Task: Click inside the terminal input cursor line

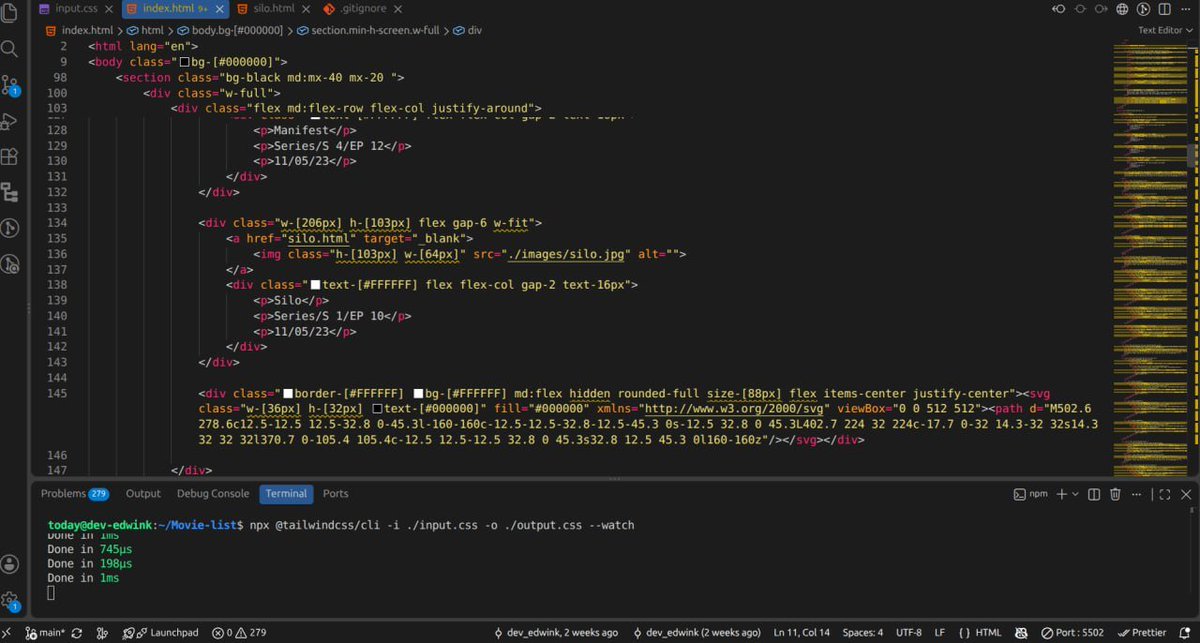Action: (52, 593)
